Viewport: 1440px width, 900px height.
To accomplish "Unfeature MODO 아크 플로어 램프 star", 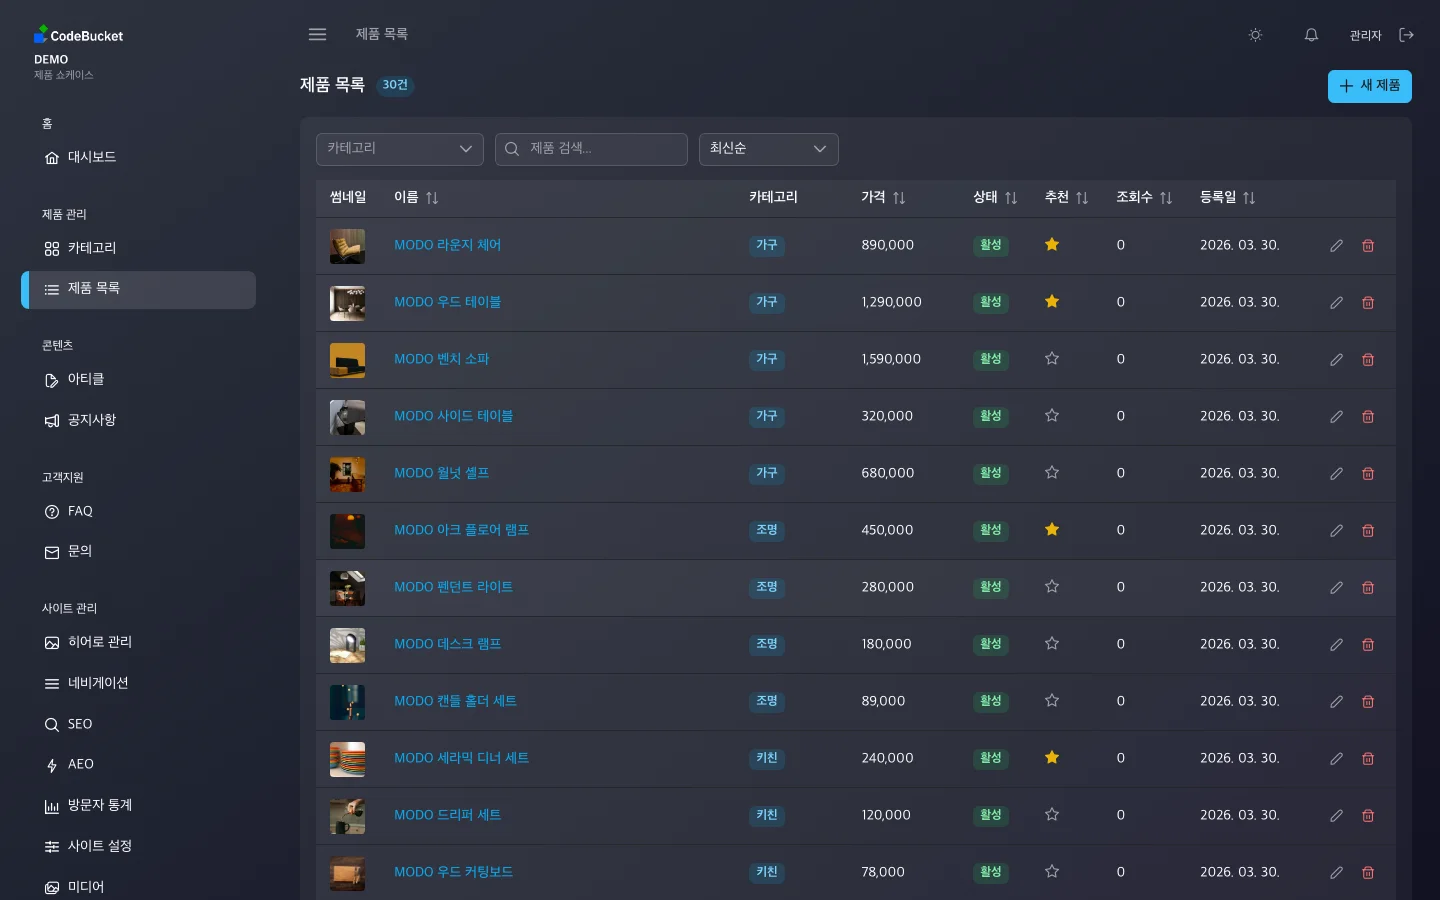I will click(1051, 530).
